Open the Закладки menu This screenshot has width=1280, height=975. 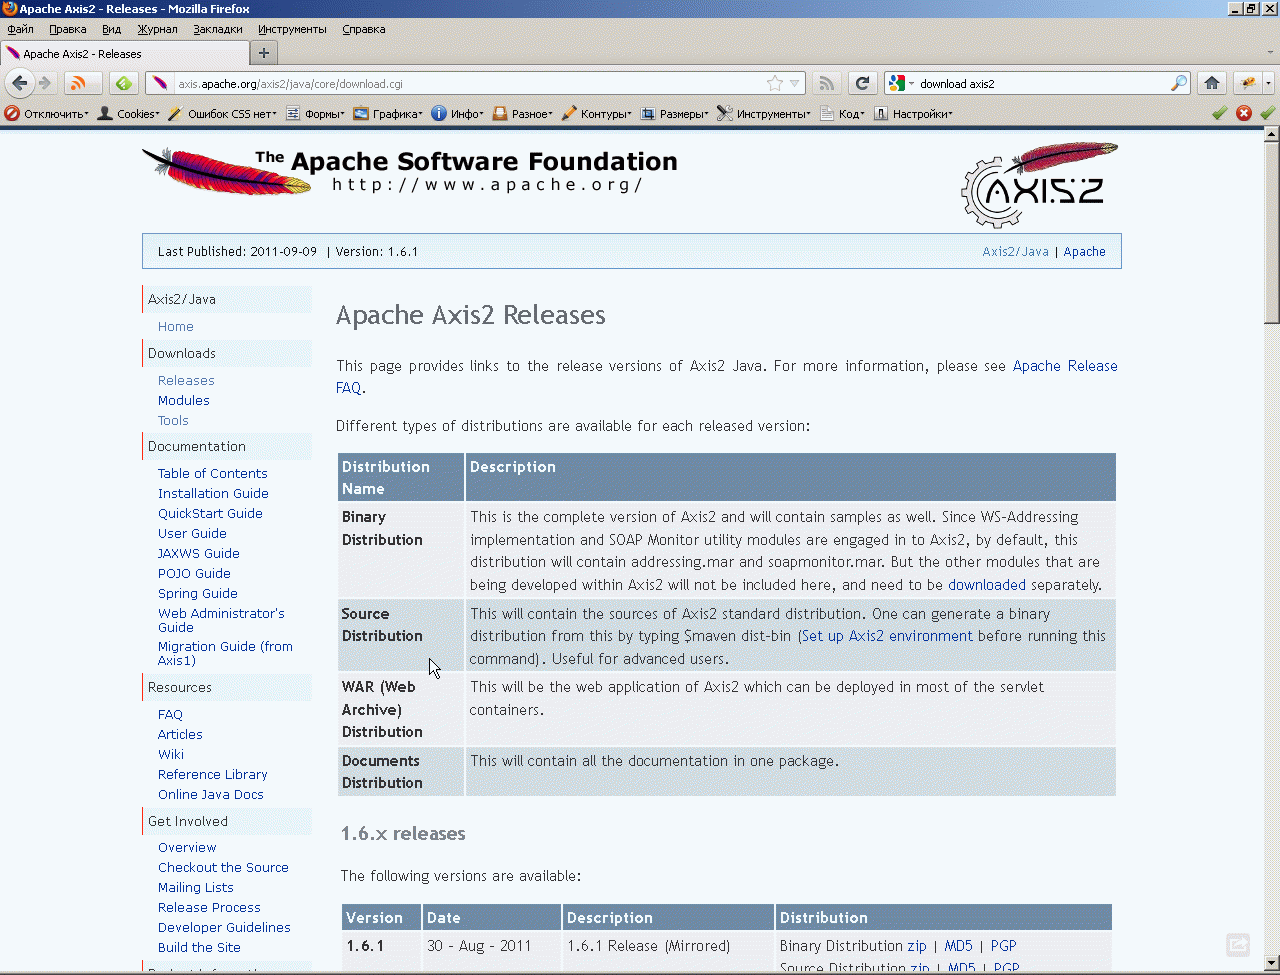(x=218, y=29)
